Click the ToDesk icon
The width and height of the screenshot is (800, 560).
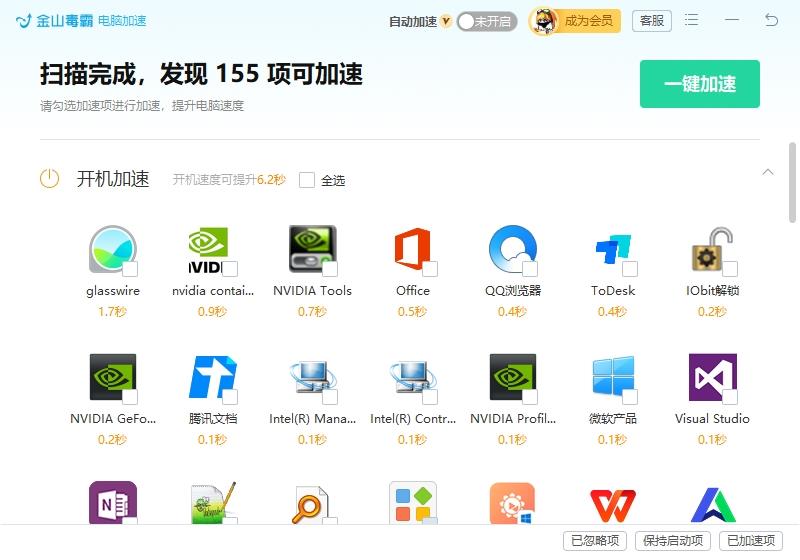(x=613, y=249)
